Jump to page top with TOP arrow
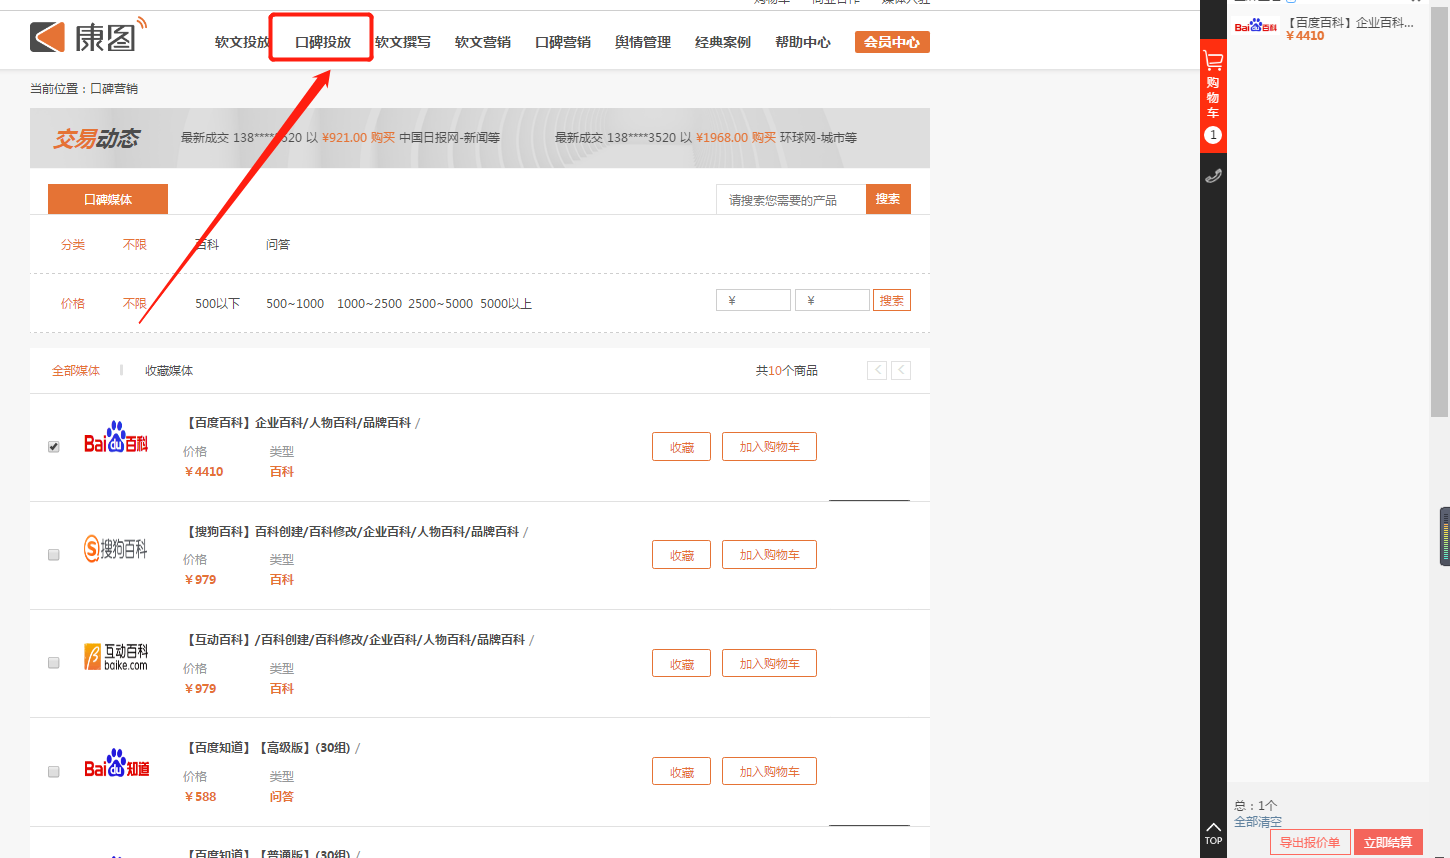The height and width of the screenshot is (858, 1450). point(1213,833)
